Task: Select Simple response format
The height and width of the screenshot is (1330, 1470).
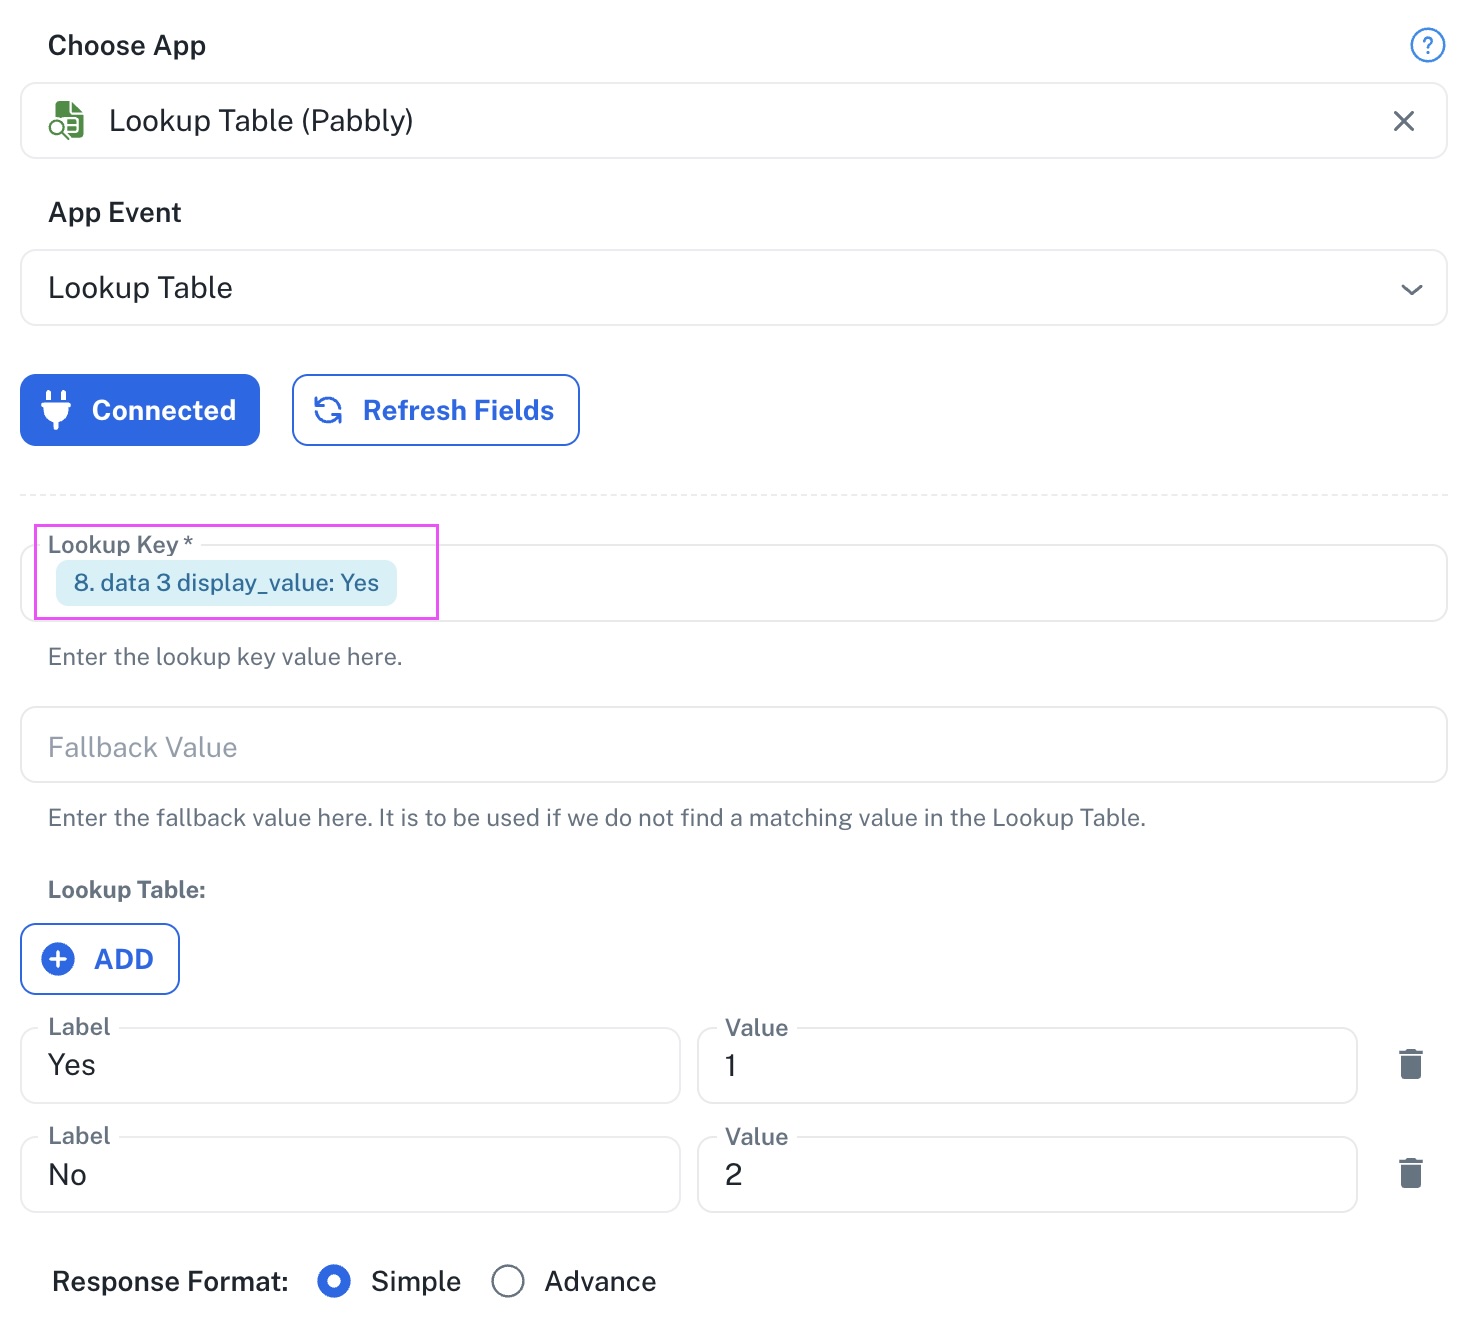Action: tap(334, 1281)
